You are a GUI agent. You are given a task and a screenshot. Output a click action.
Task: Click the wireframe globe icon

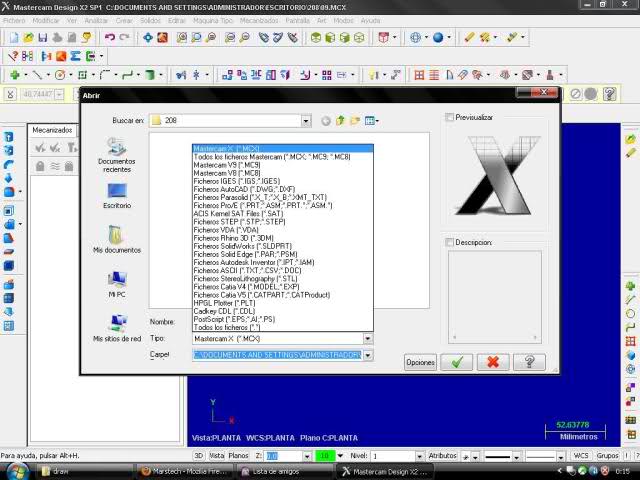point(415,38)
